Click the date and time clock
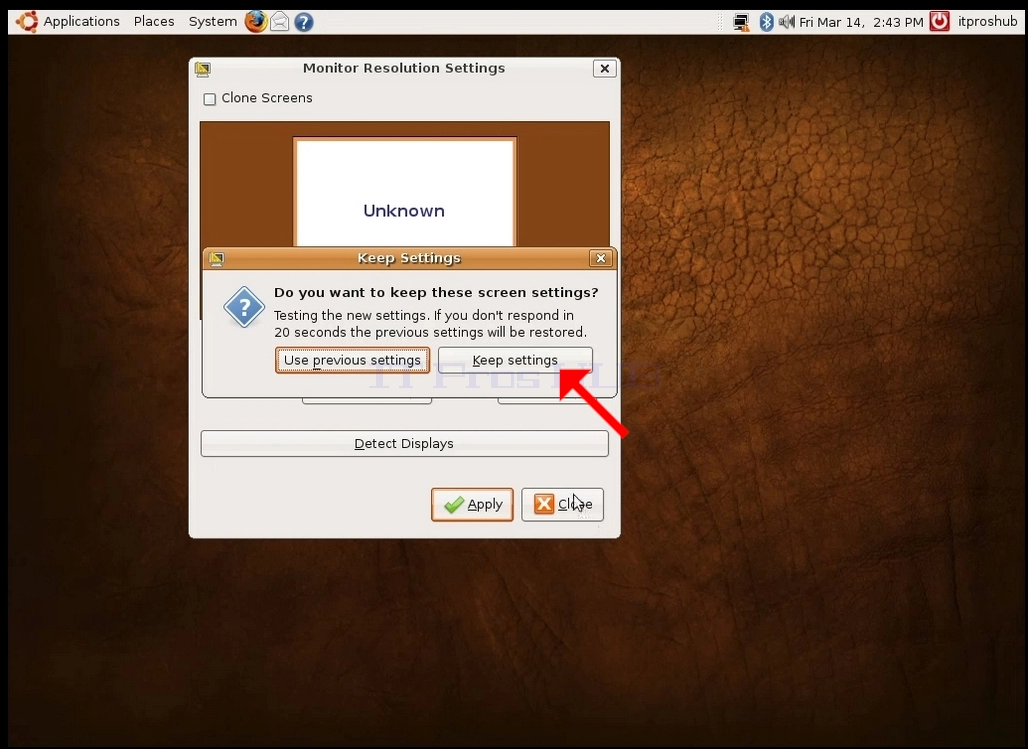The image size is (1028, 749). pyautogui.click(x=861, y=22)
